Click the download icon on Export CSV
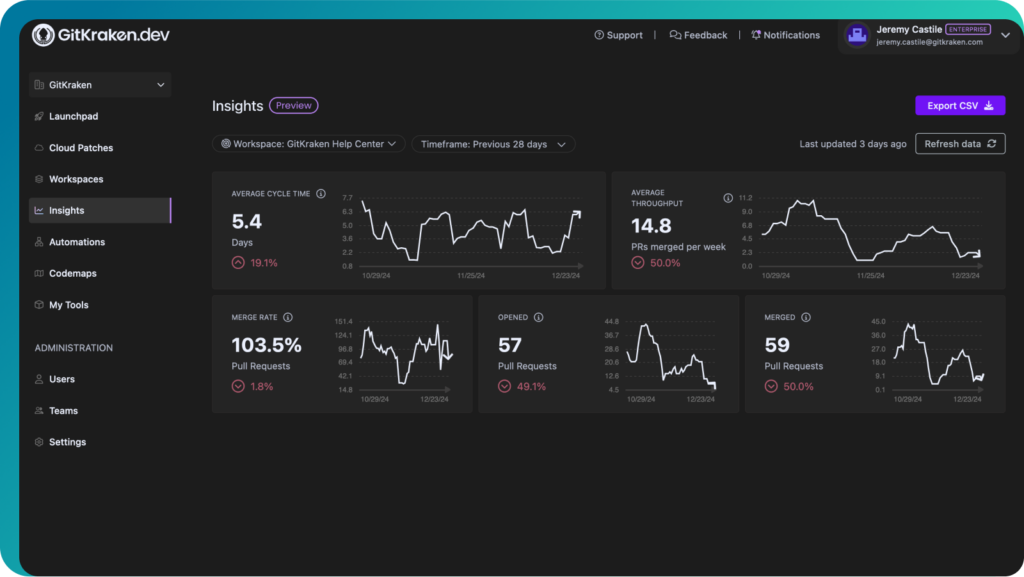 pyautogui.click(x=989, y=106)
